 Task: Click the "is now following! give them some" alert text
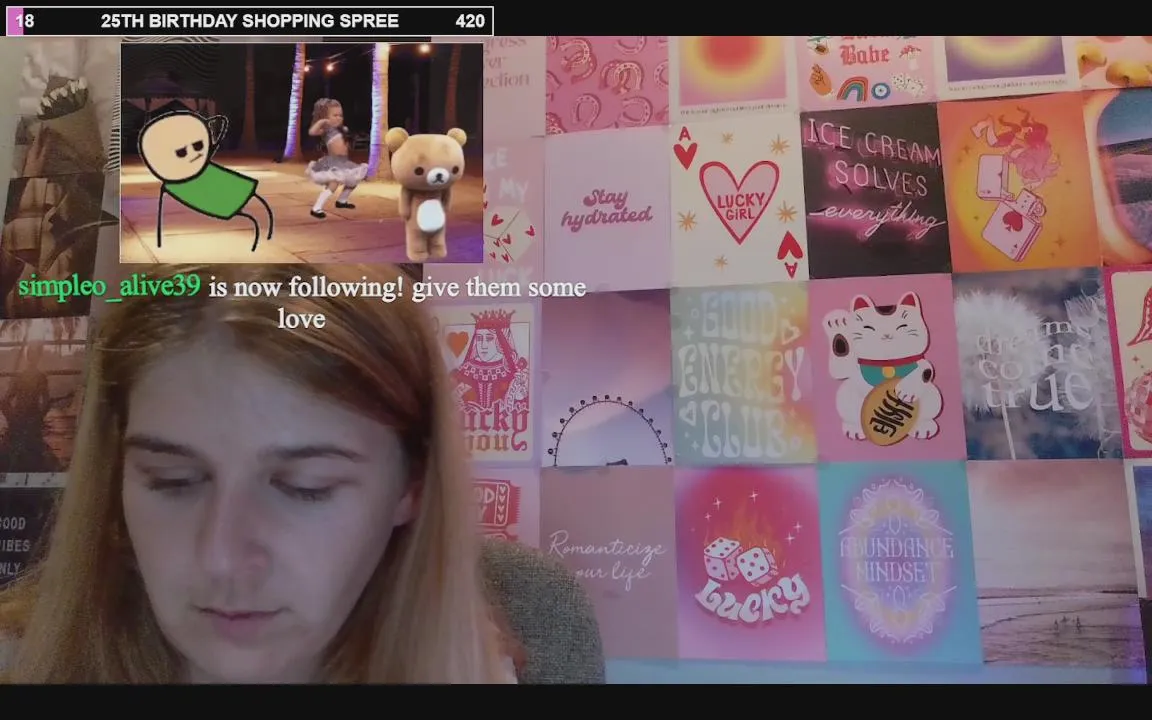point(397,287)
